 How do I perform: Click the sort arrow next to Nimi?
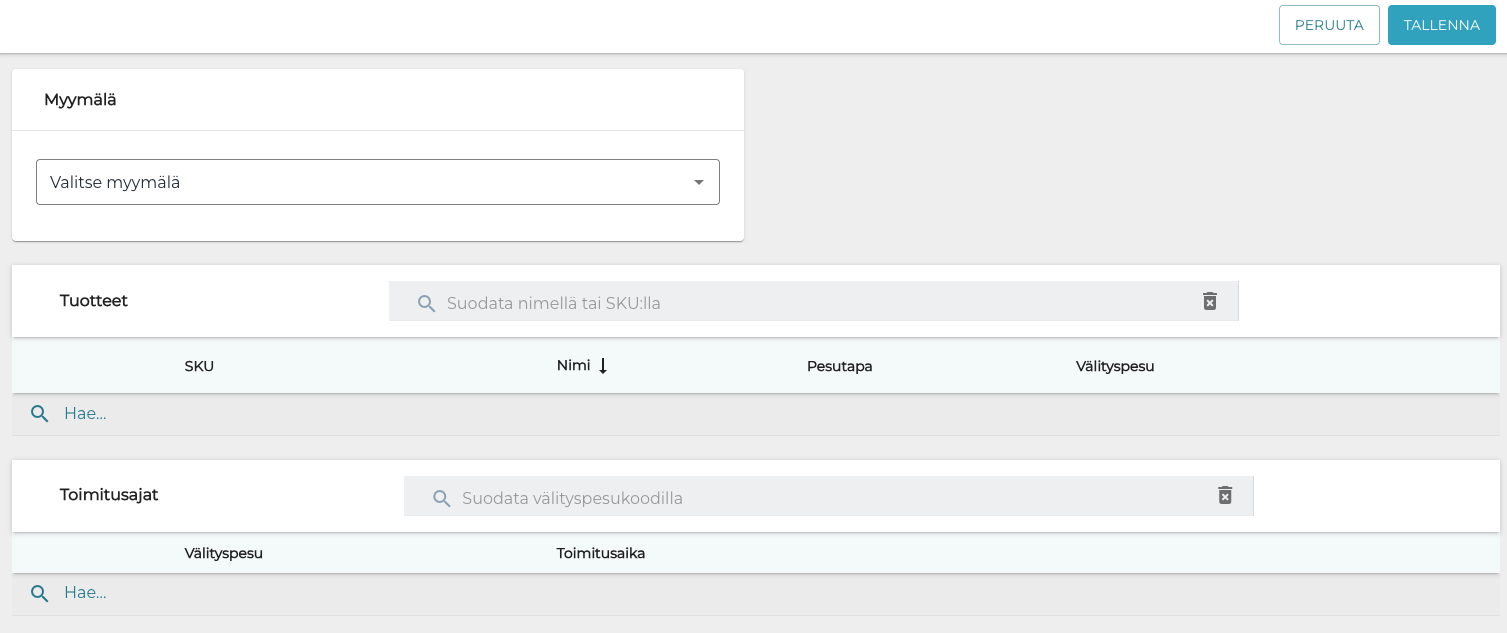[x=603, y=366]
